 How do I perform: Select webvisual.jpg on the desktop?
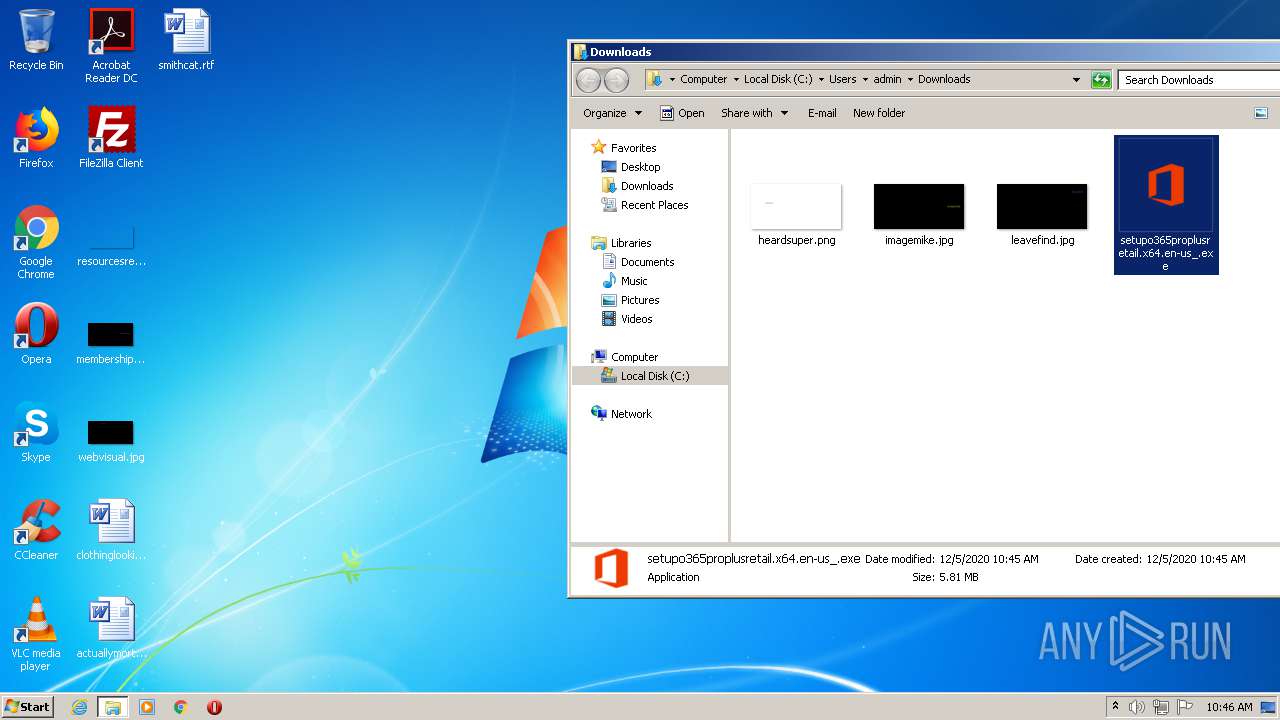[111, 441]
